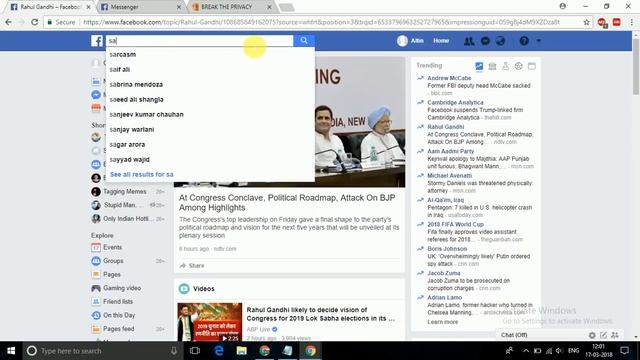Open 2018 FIFA World Cup trend

(x=455, y=224)
